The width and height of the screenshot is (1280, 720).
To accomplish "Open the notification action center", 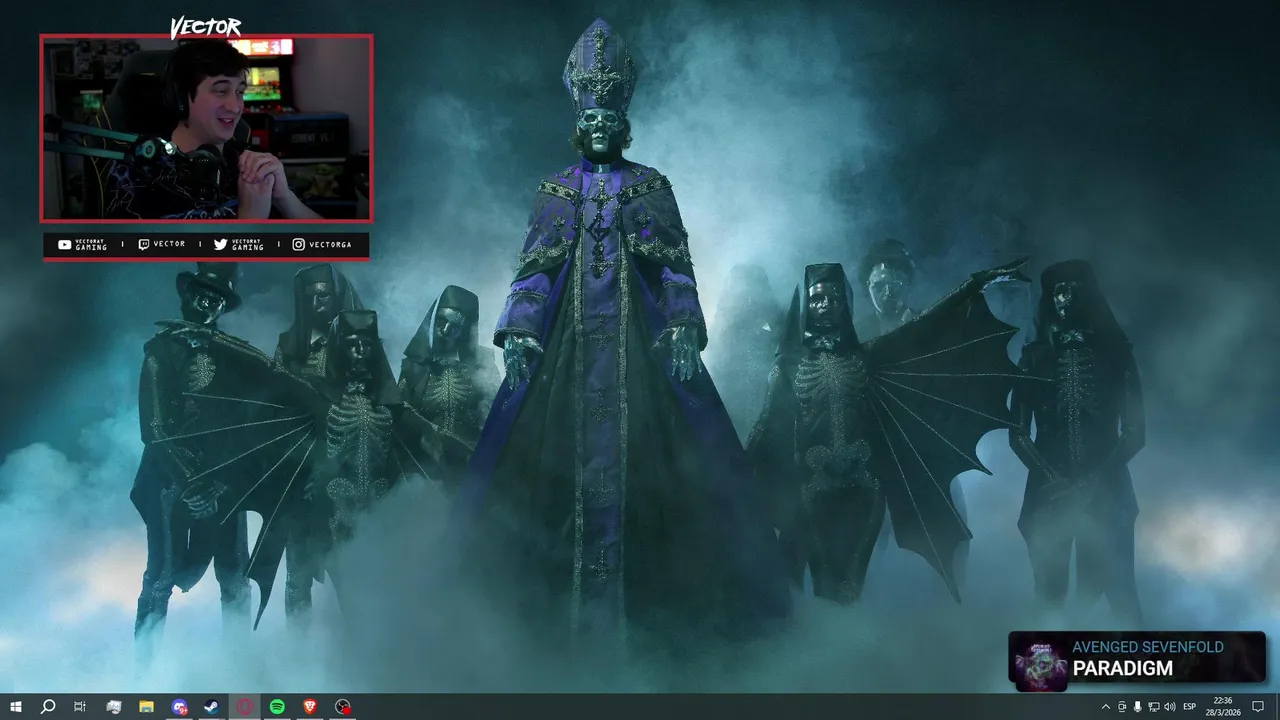I will tap(1258, 707).
